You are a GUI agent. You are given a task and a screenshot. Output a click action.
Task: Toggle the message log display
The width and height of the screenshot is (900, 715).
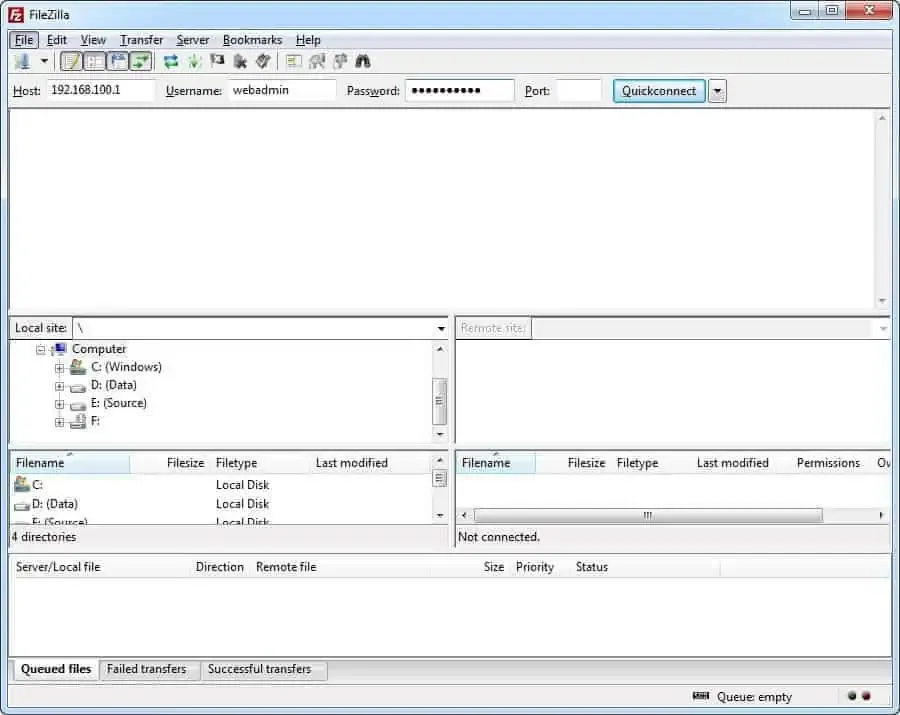71,62
